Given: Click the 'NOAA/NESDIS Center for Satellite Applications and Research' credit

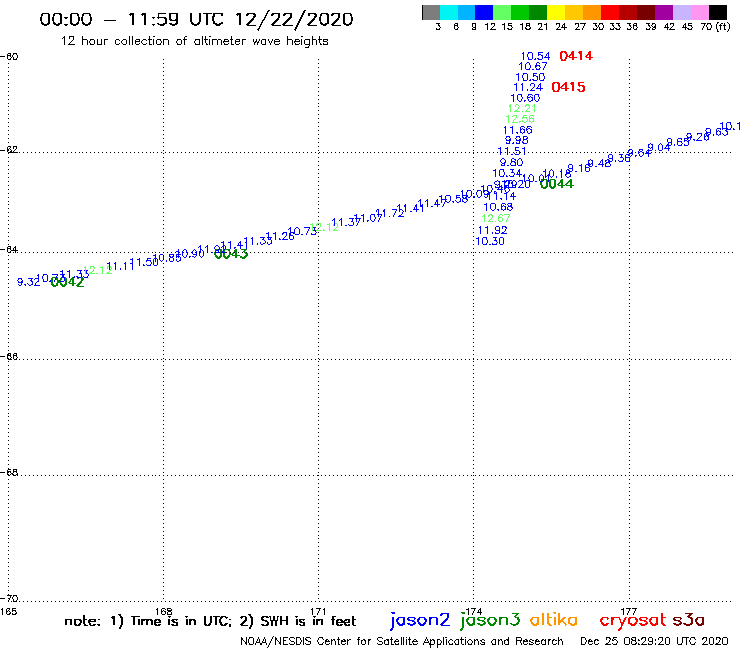Looking at the screenshot, I should [x=402, y=642].
